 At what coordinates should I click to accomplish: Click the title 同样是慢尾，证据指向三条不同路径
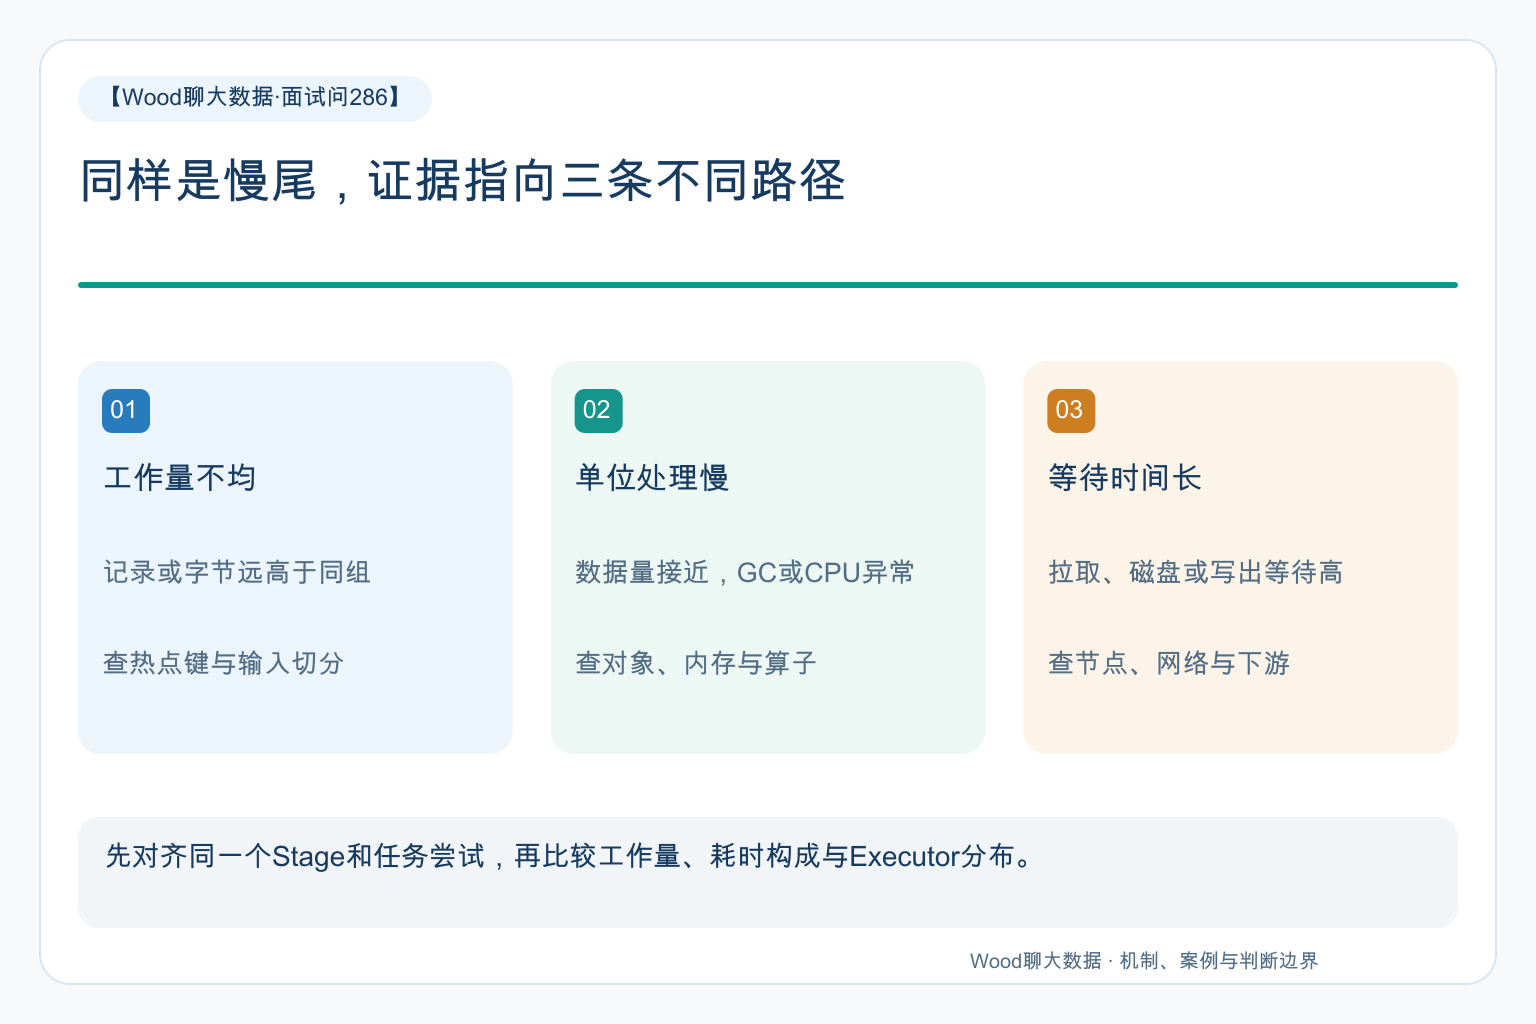point(463,181)
